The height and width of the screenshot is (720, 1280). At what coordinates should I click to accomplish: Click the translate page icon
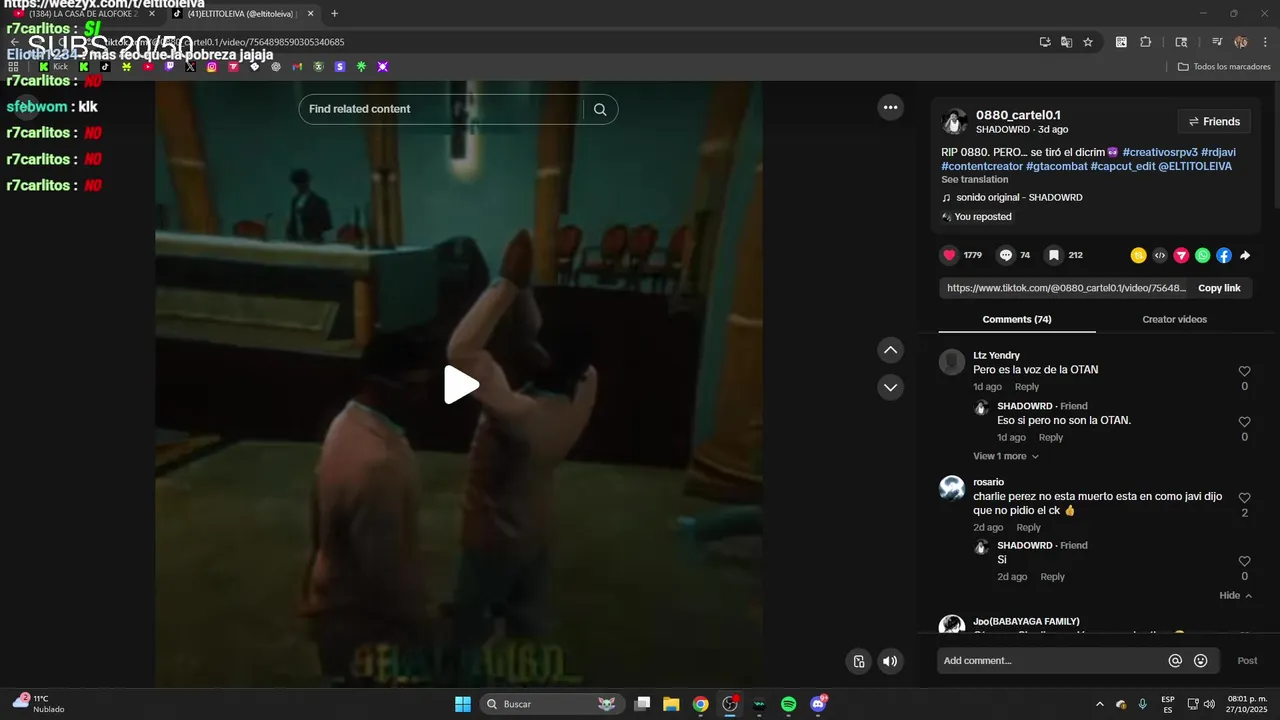click(1067, 42)
